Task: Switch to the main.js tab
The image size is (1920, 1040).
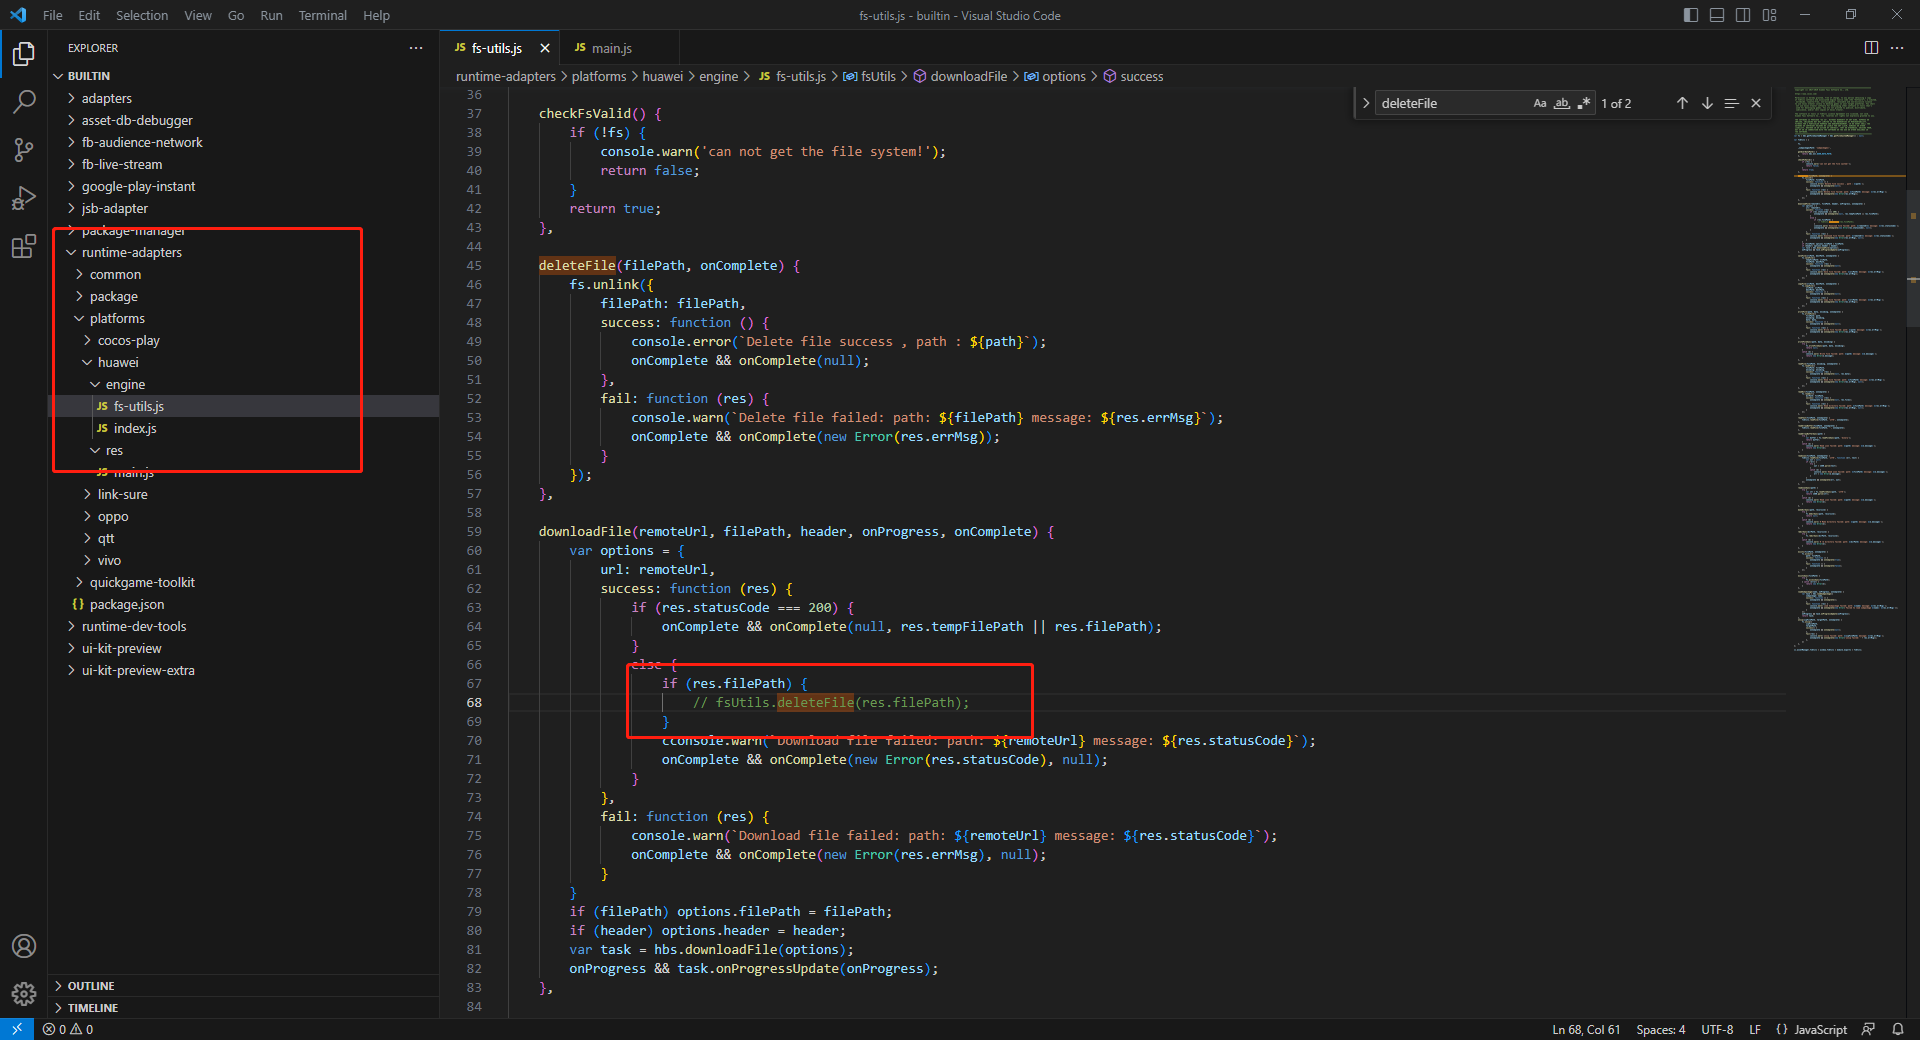Action: [611, 48]
